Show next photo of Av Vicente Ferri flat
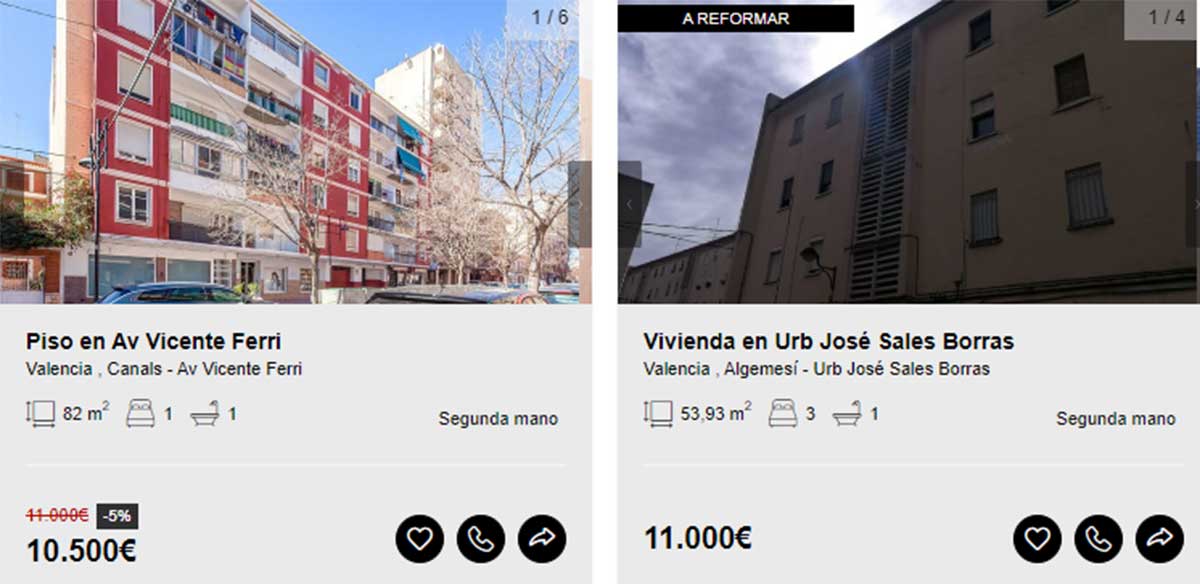 pyautogui.click(x=579, y=204)
